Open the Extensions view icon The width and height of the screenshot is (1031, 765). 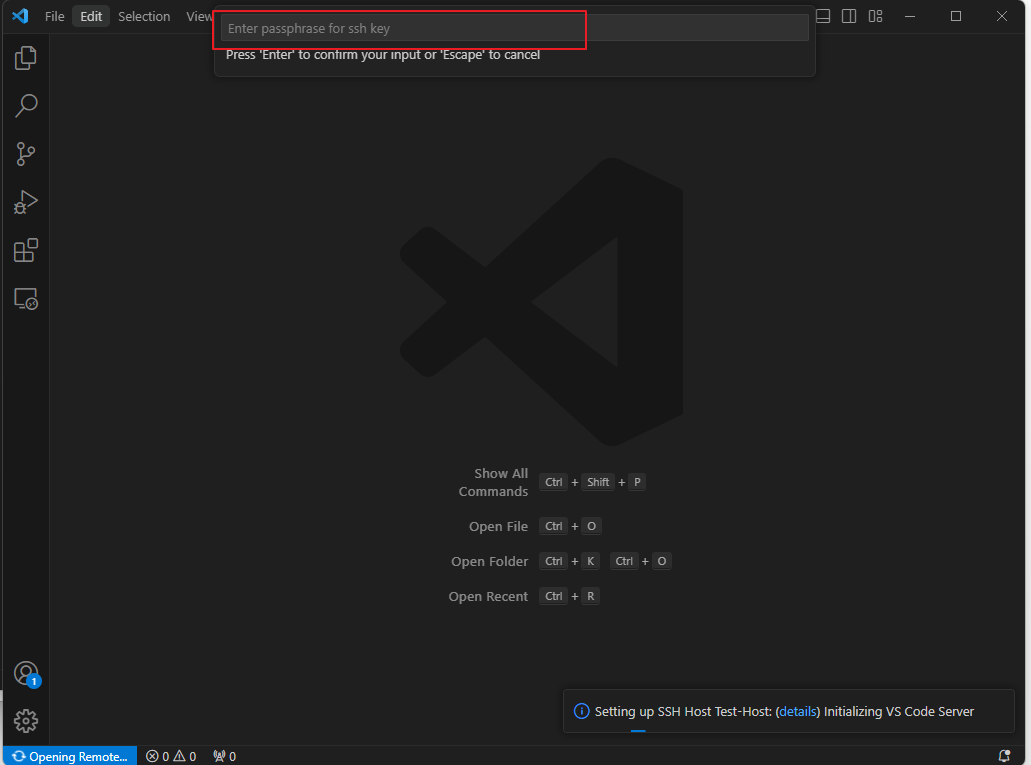(26, 251)
